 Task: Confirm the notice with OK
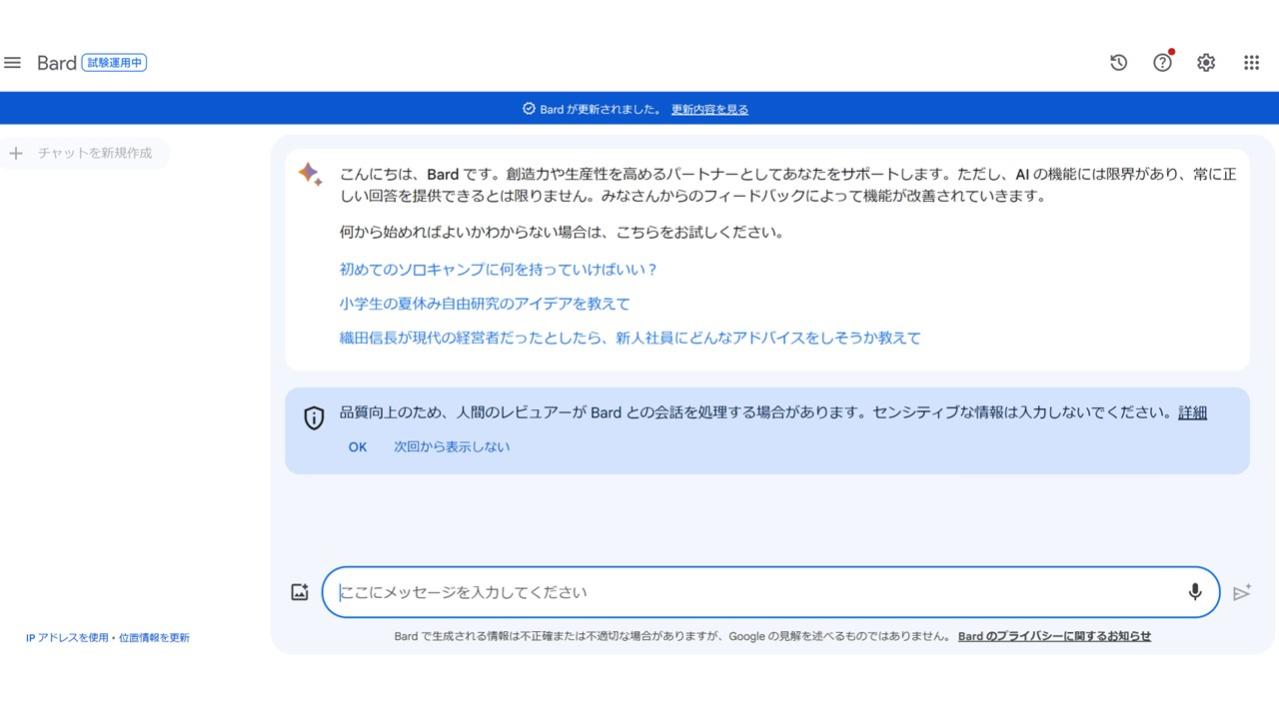pos(358,447)
